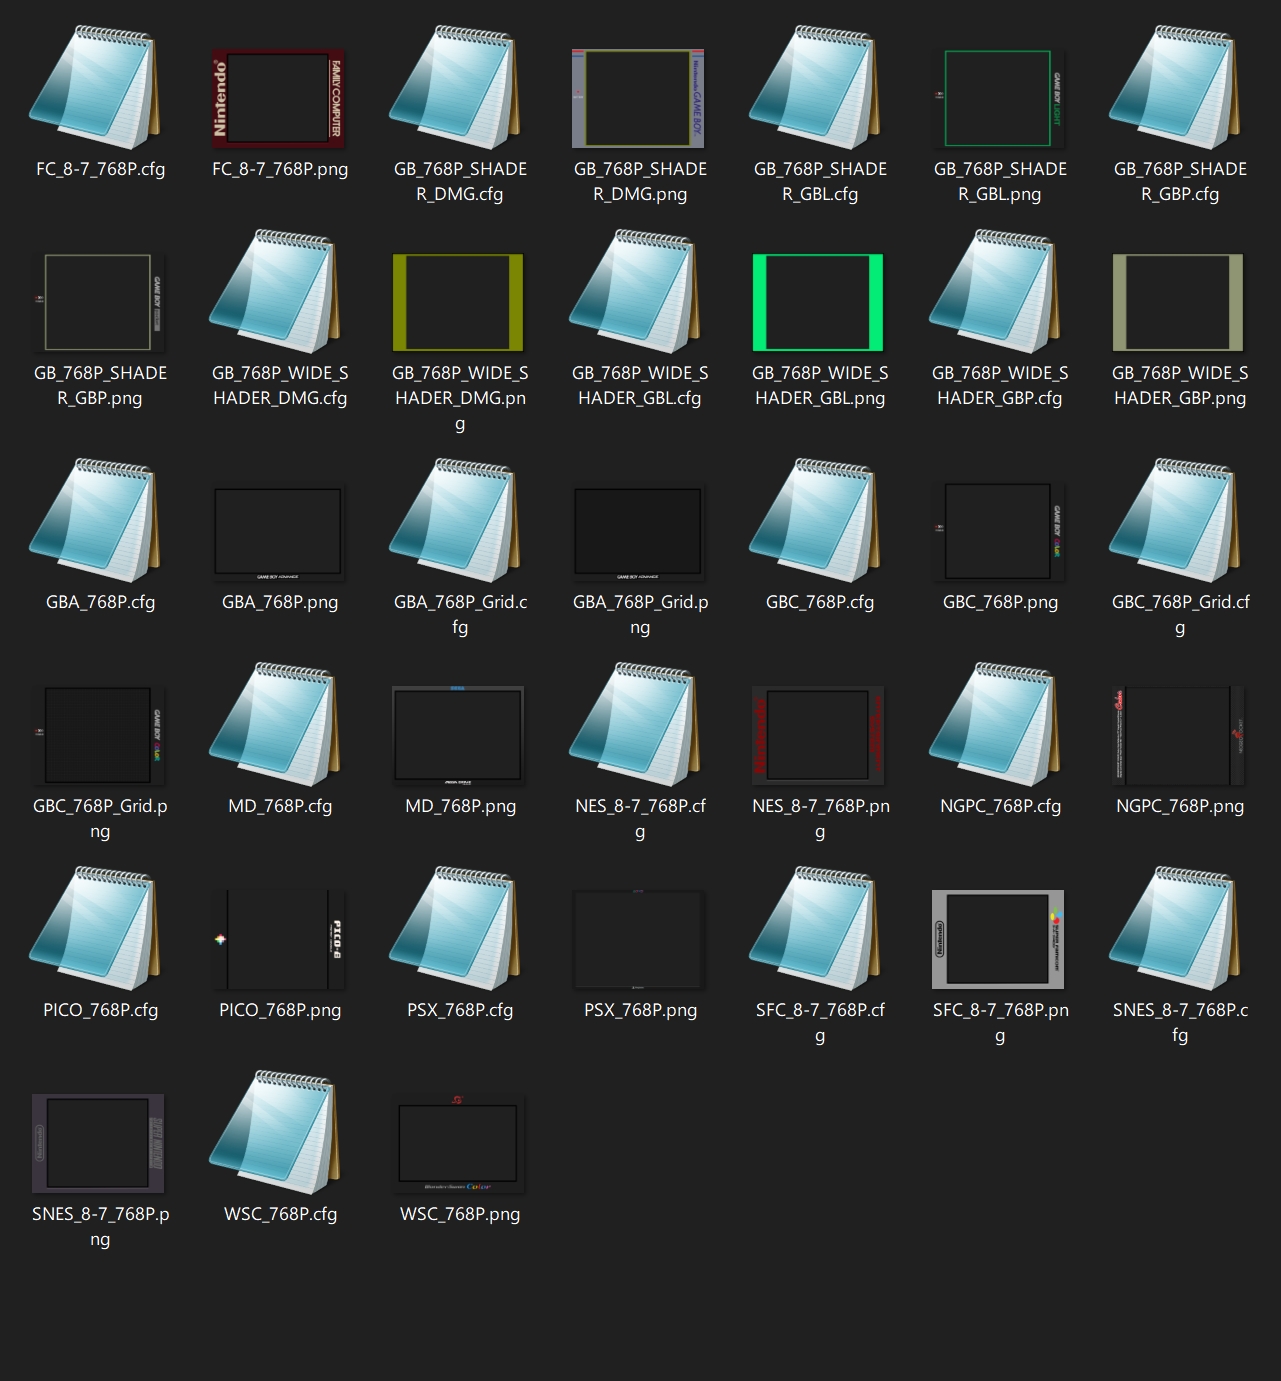Select SFC_8-7_768P.cfg file icon
Screen dimensions: 1281x1381
(x=815, y=929)
